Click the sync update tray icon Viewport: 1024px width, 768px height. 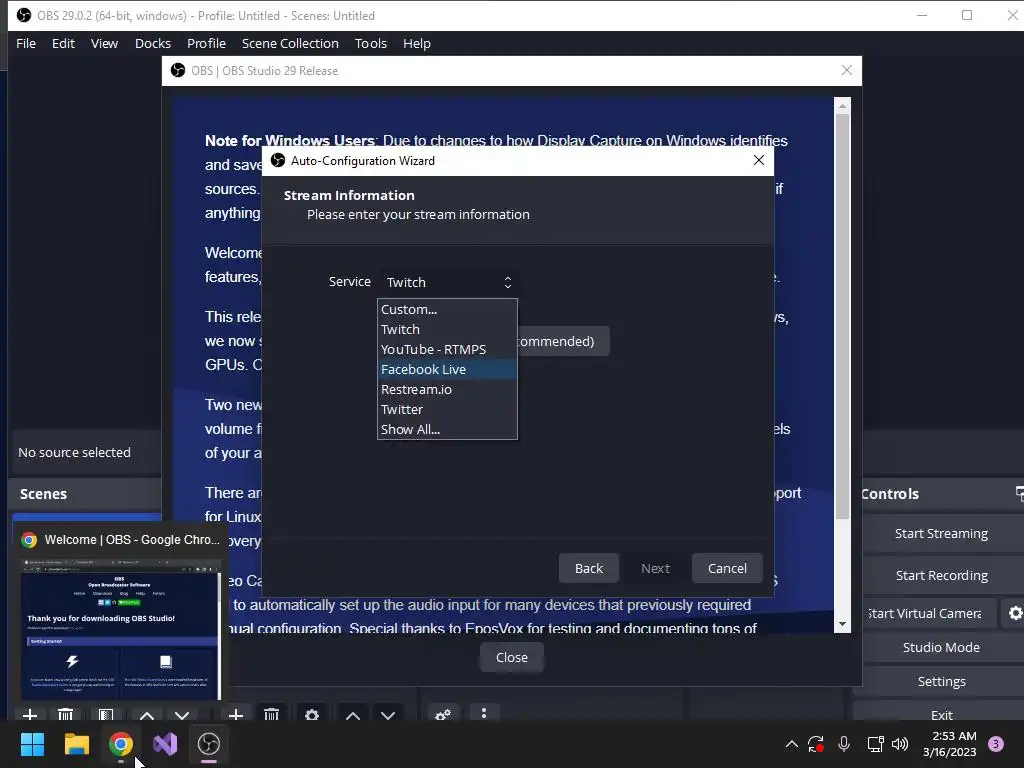(x=816, y=744)
